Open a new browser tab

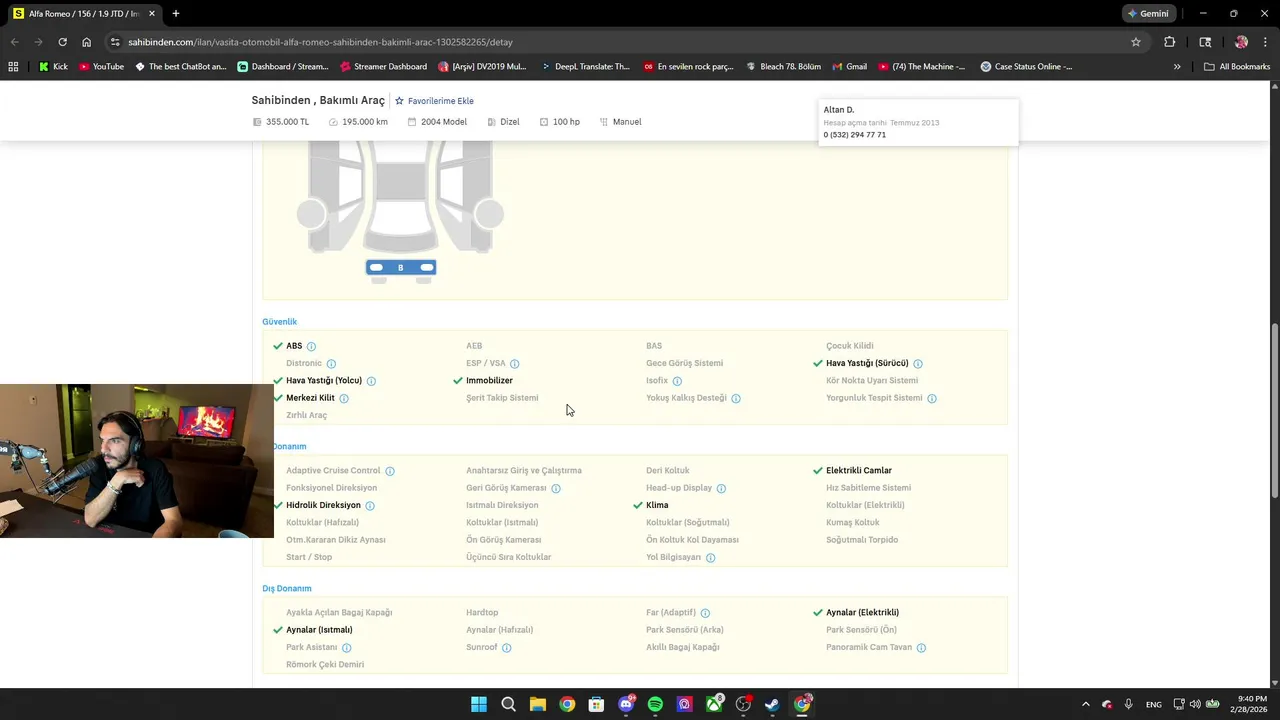point(176,14)
